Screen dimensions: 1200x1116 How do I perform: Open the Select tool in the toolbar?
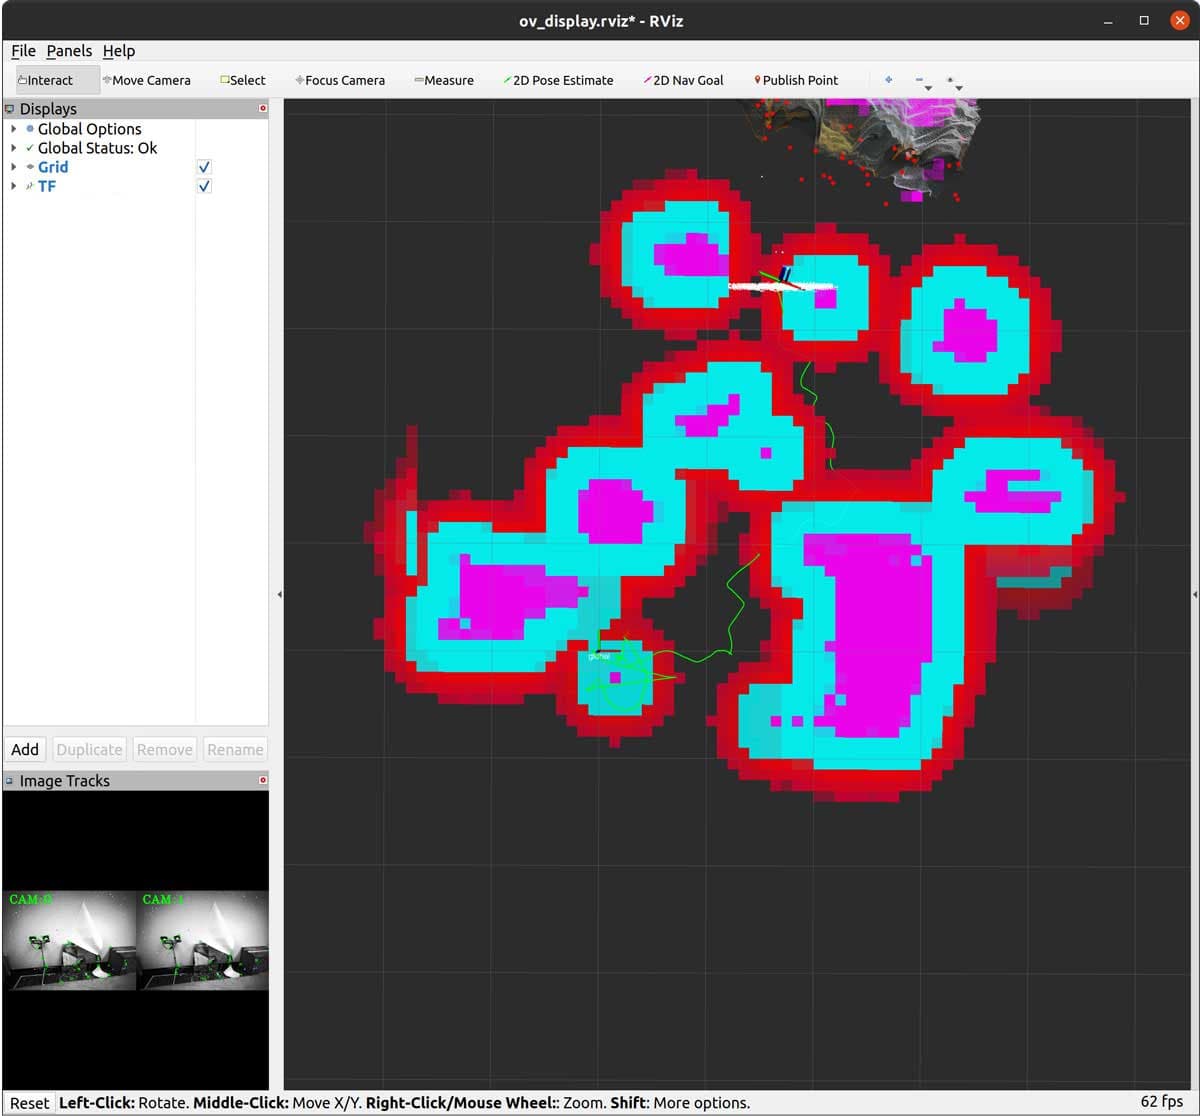click(x=243, y=80)
